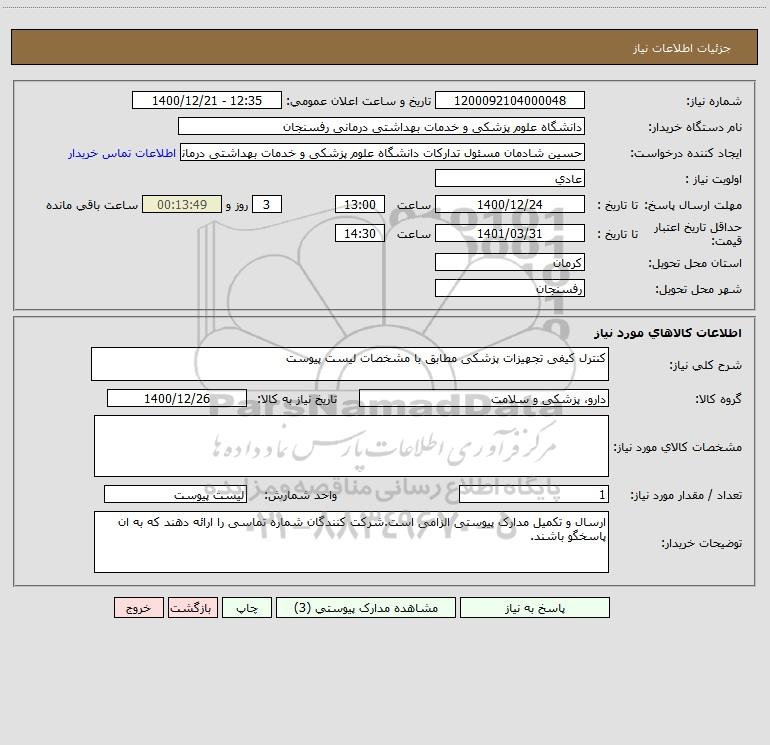Viewport: 770px width, 745px height.
Task: Click the مشخصات کالای مورد نیاز label
Action: (x=678, y=447)
